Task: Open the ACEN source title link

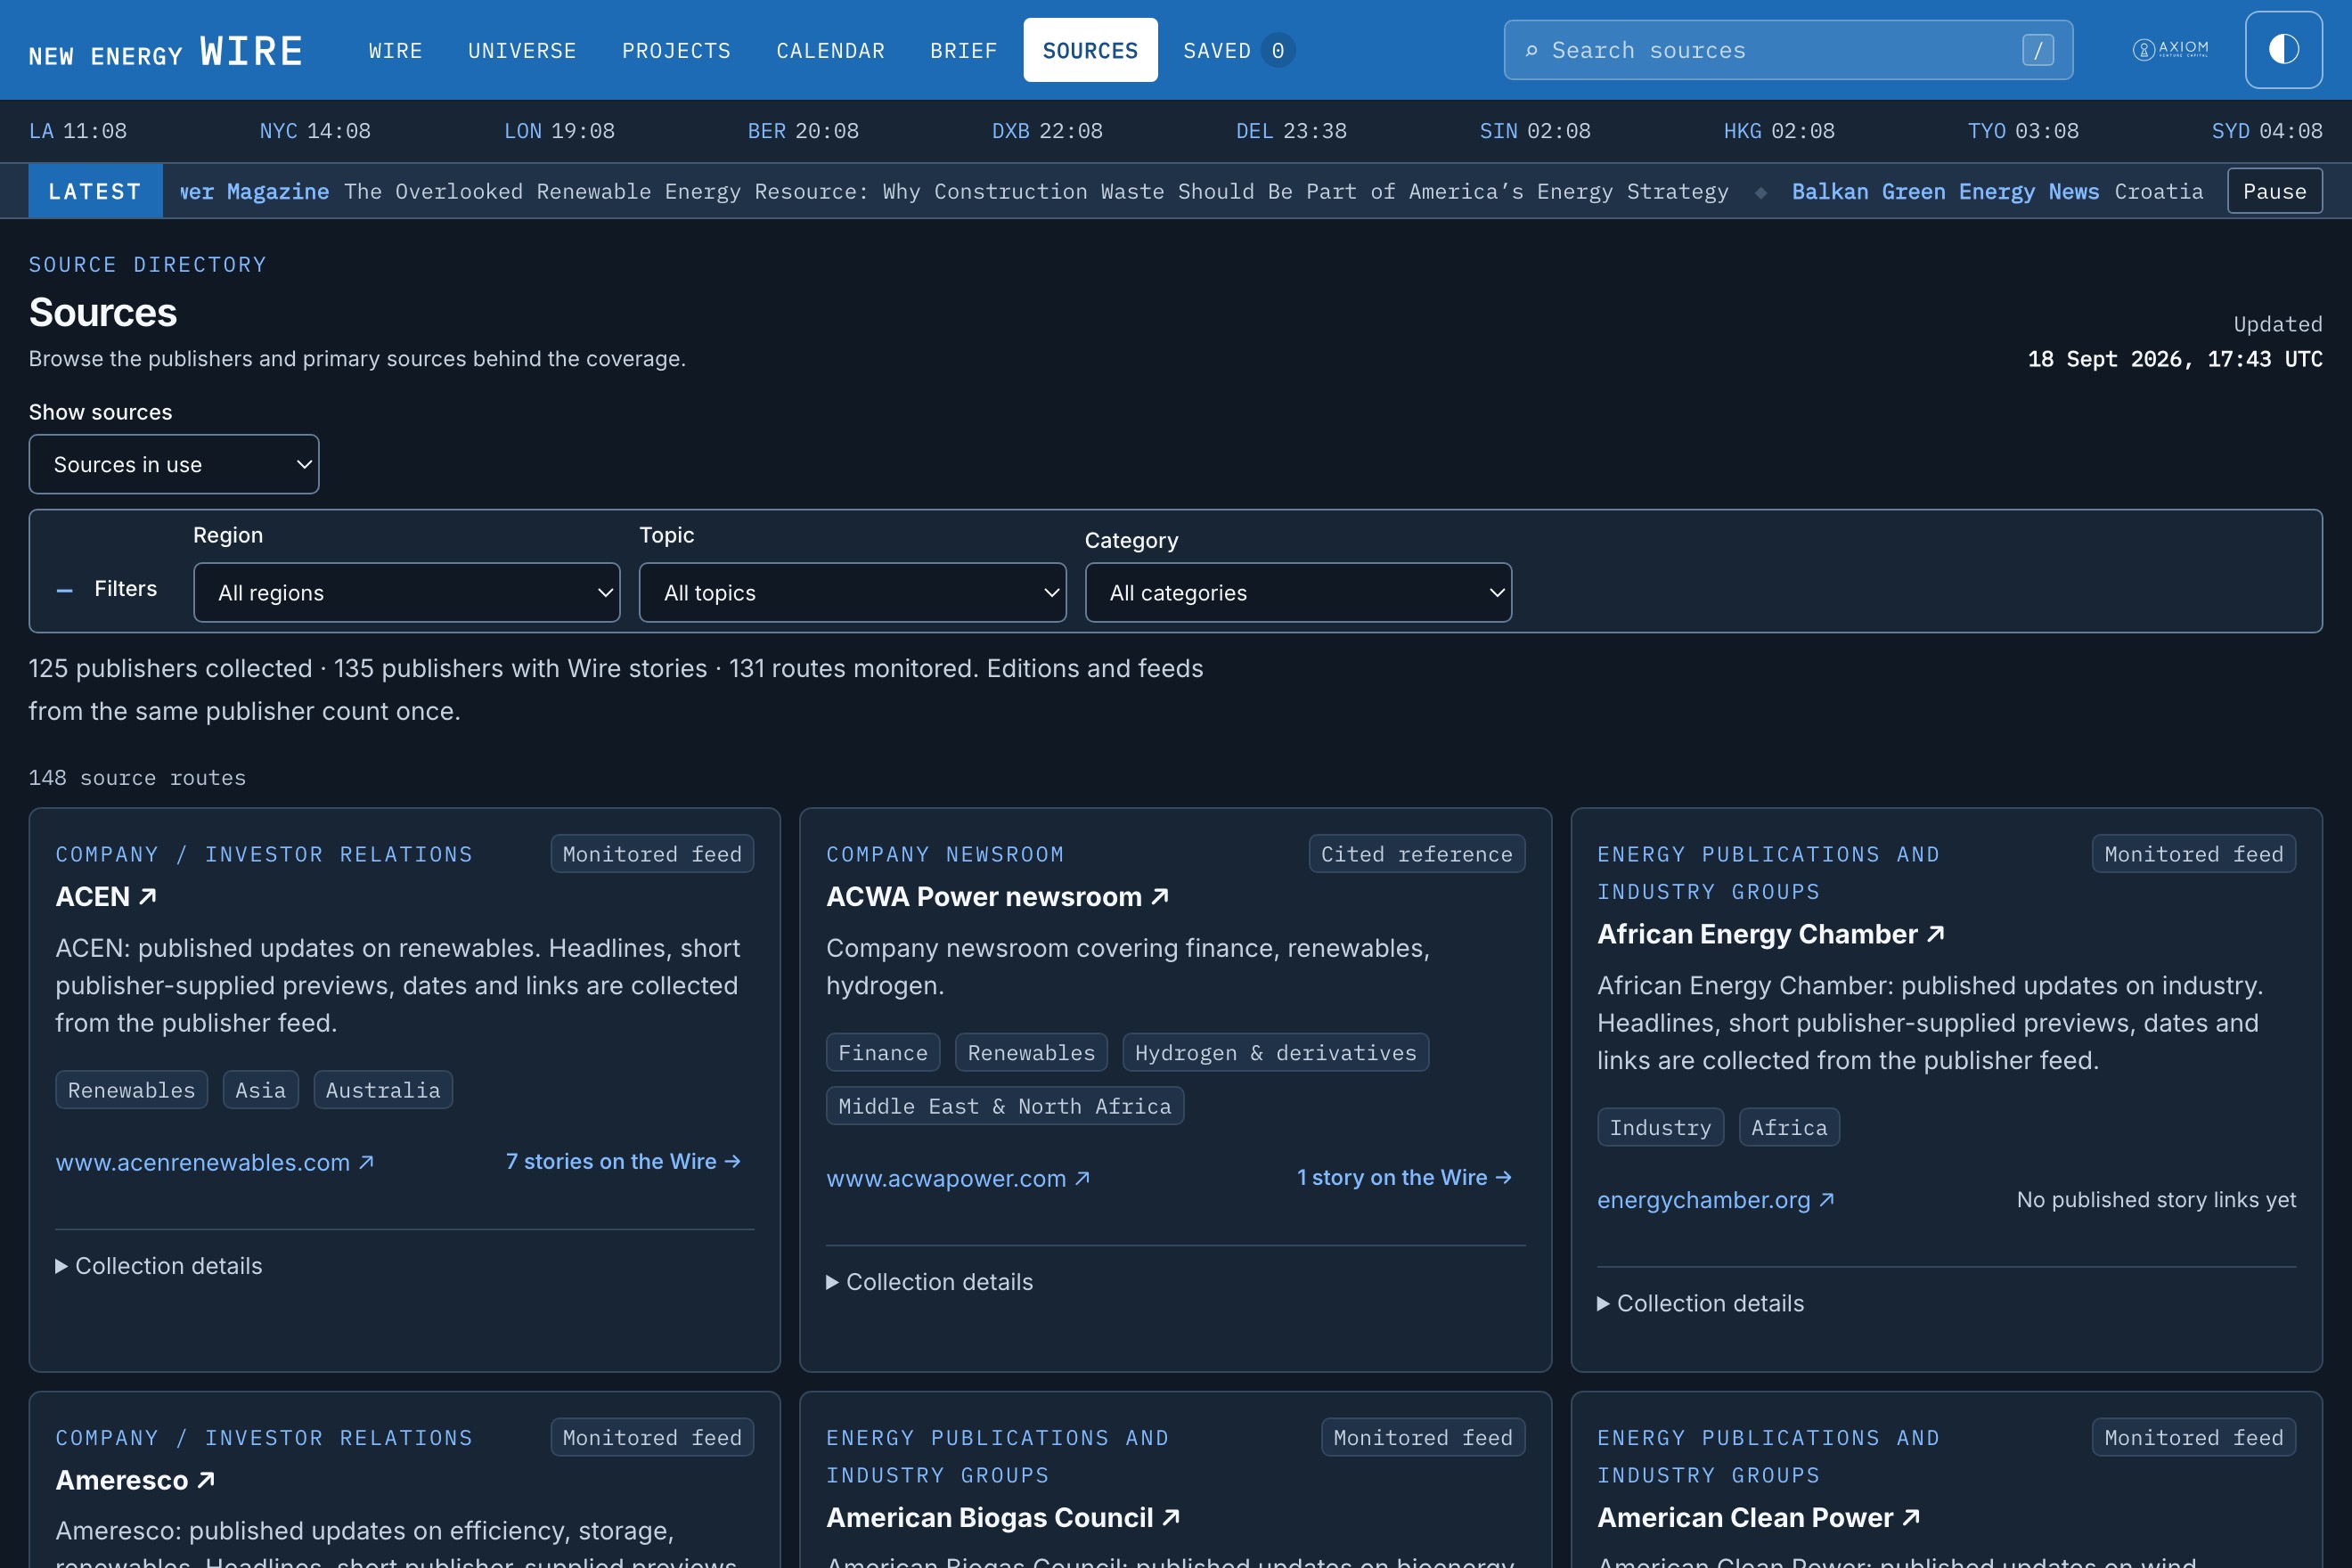Action: [106, 896]
